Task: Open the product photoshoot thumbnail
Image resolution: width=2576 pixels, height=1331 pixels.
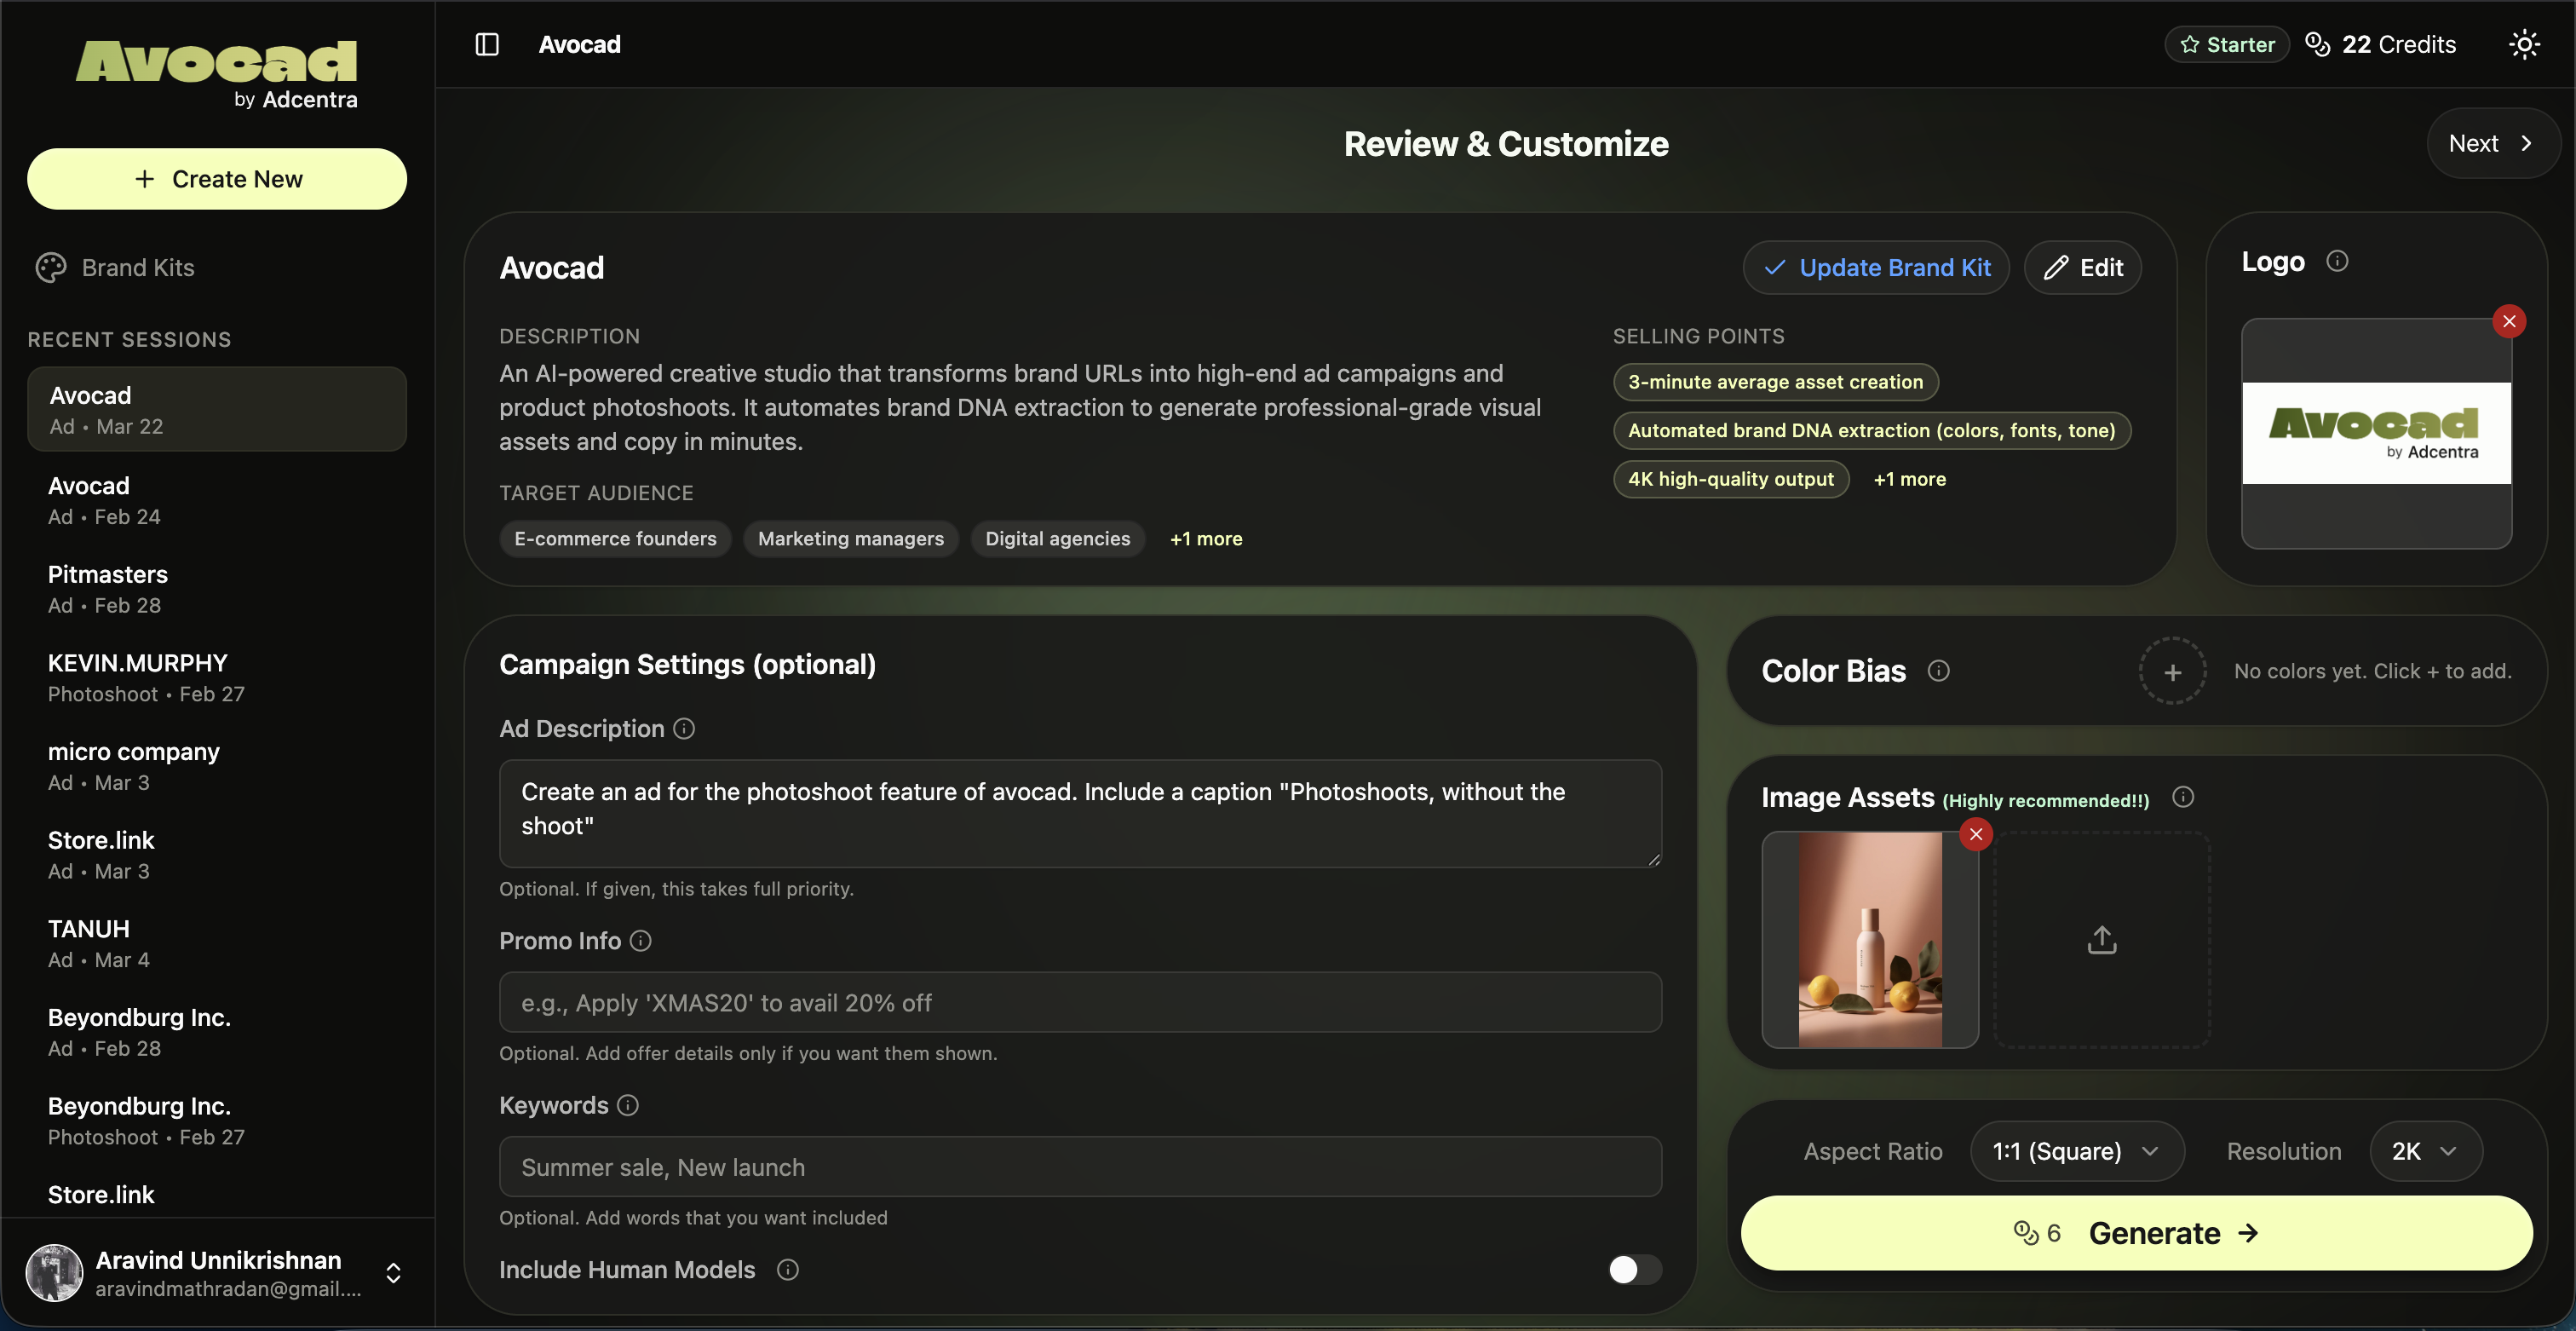Action: [x=1870, y=941]
